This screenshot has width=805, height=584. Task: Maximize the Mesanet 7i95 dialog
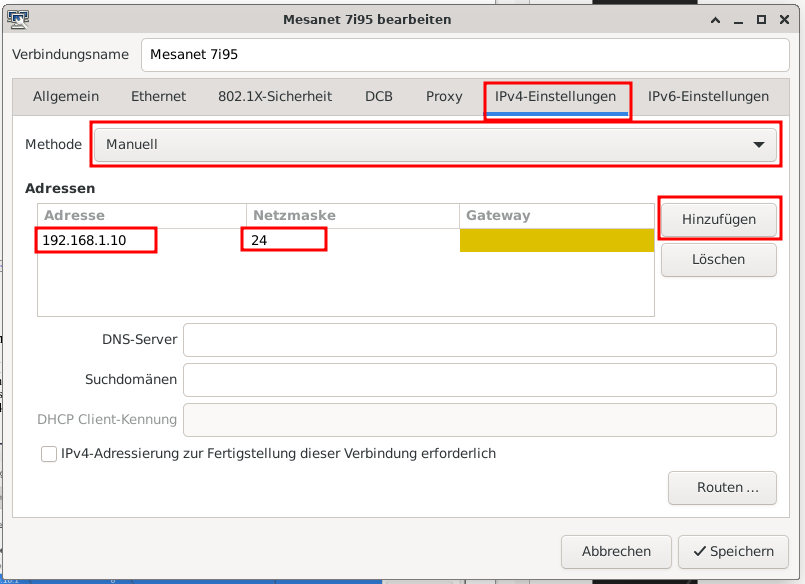pyautogui.click(x=761, y=20)
